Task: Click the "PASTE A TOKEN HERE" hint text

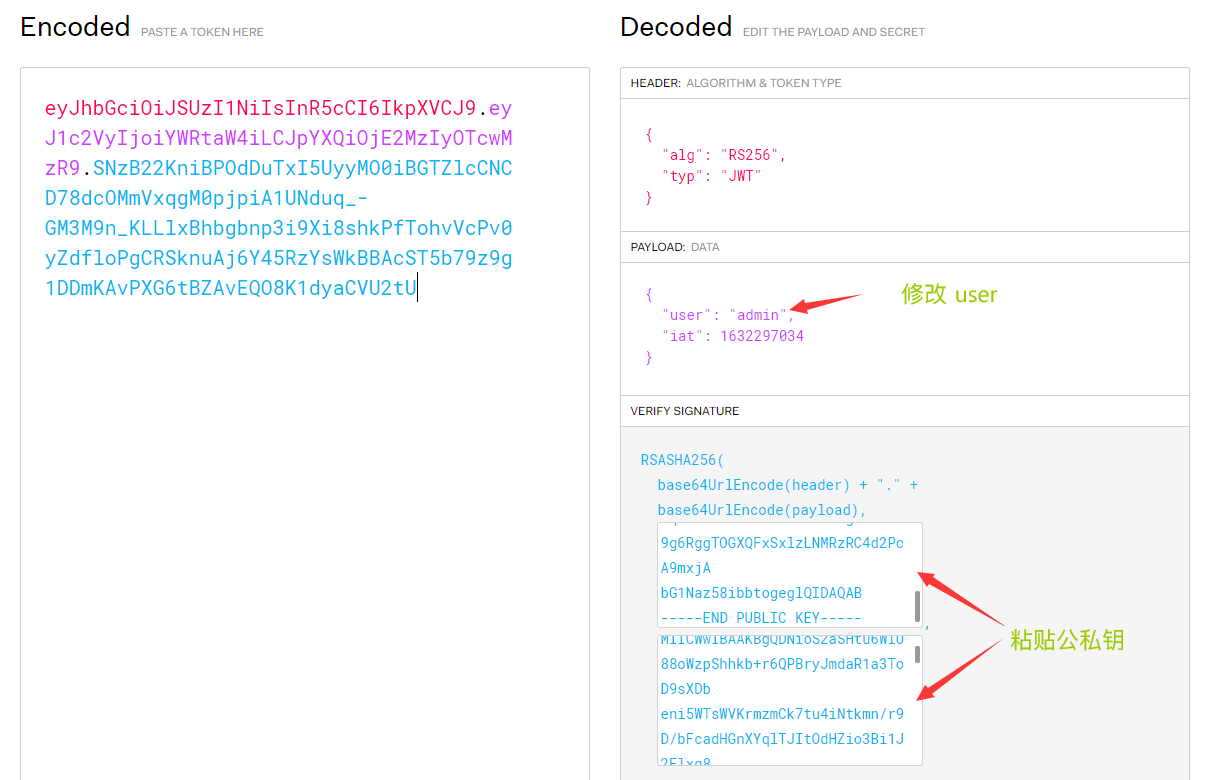Action: pos(202,32)
